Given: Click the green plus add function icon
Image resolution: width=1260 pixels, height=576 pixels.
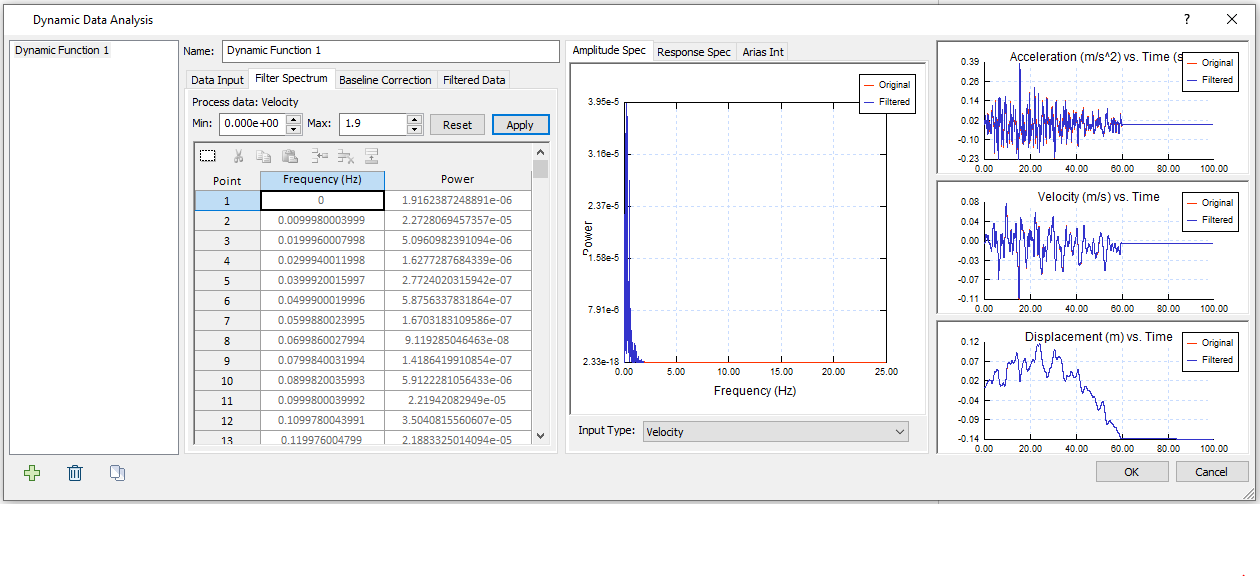Looking at the screenshot, I should coord(31,473).
